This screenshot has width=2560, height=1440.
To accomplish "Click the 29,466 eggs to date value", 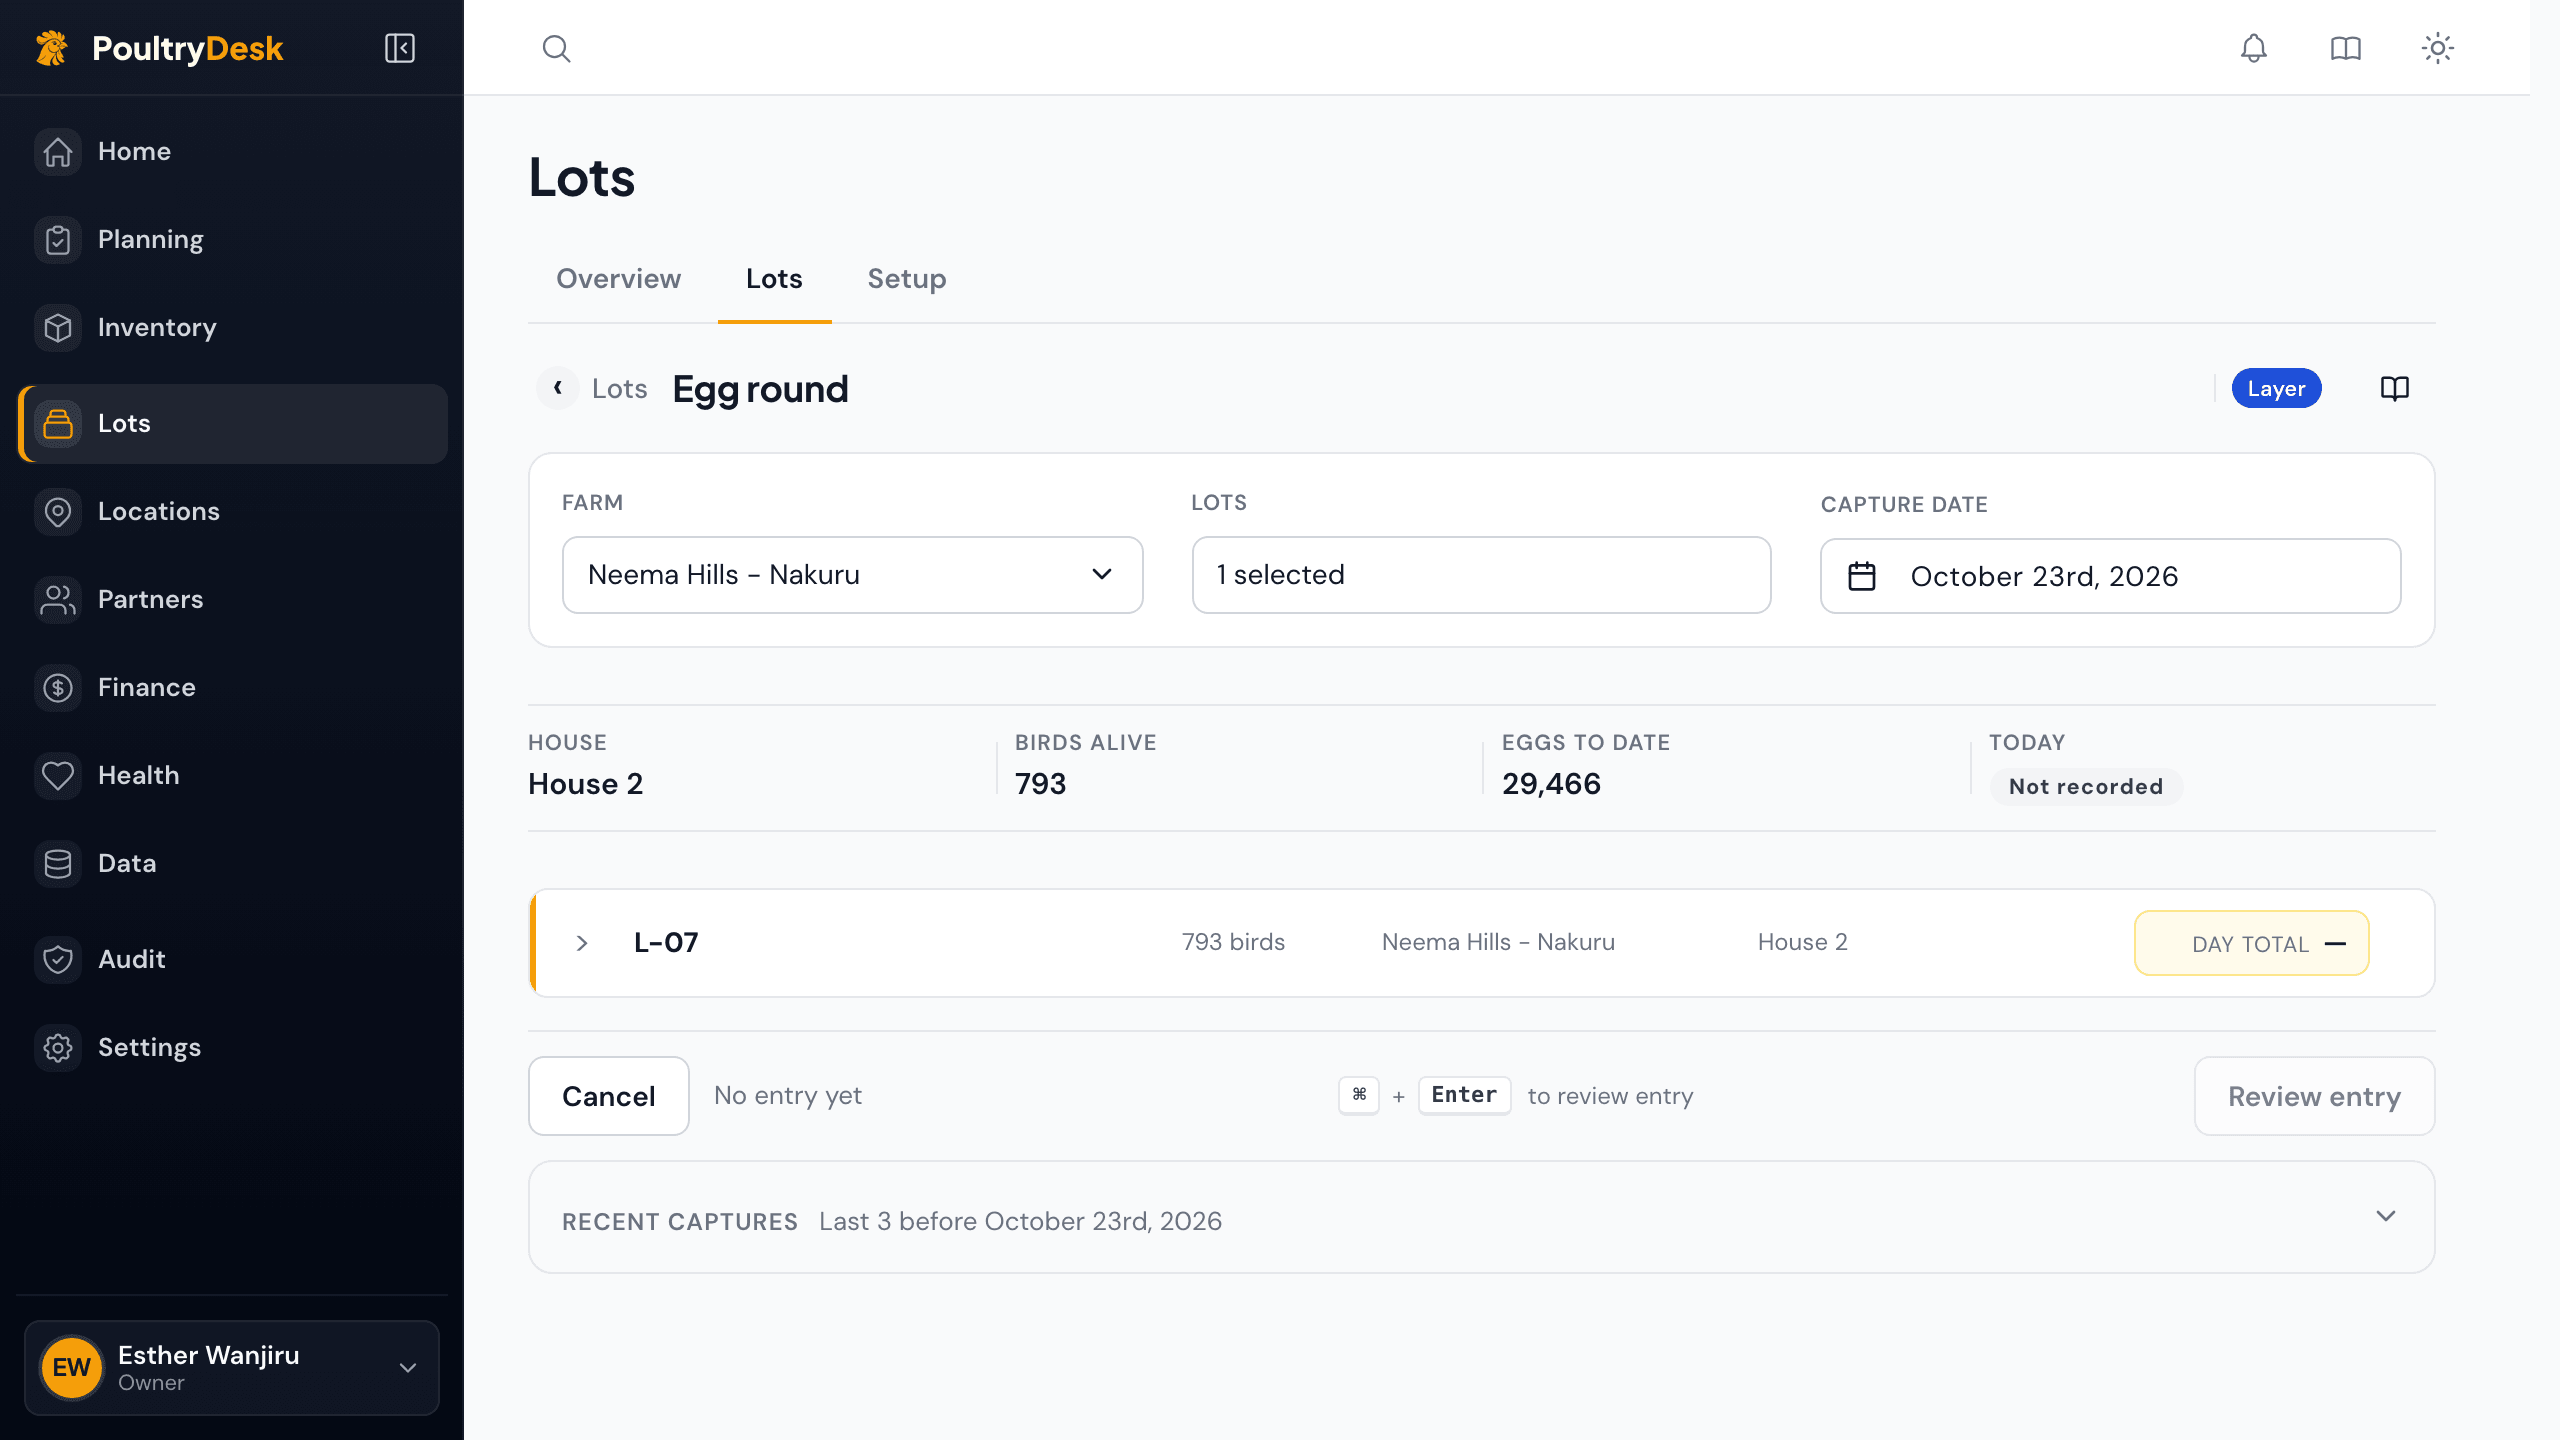I will (x=1551, y=784).
